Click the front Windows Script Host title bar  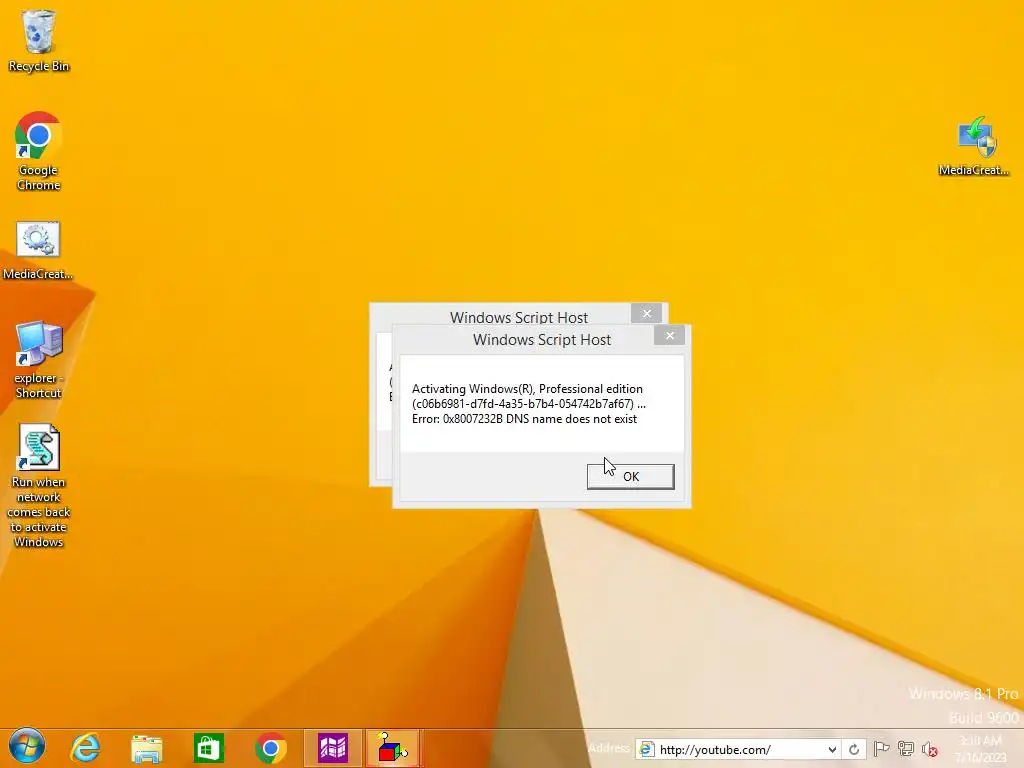[x=541, y=340]
